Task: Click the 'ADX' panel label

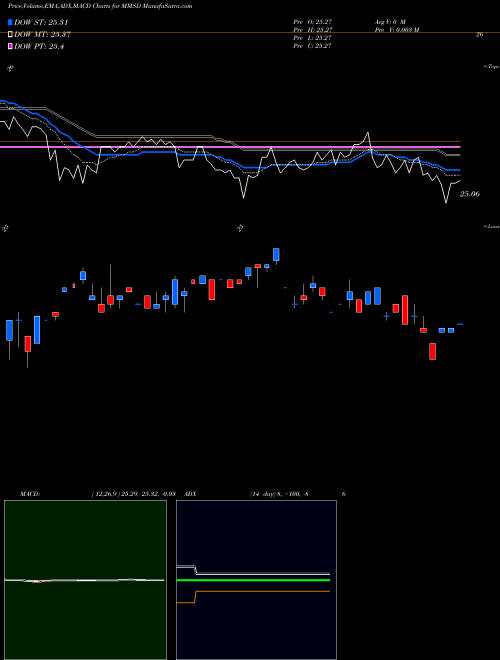Action: (x=191, y=494)
